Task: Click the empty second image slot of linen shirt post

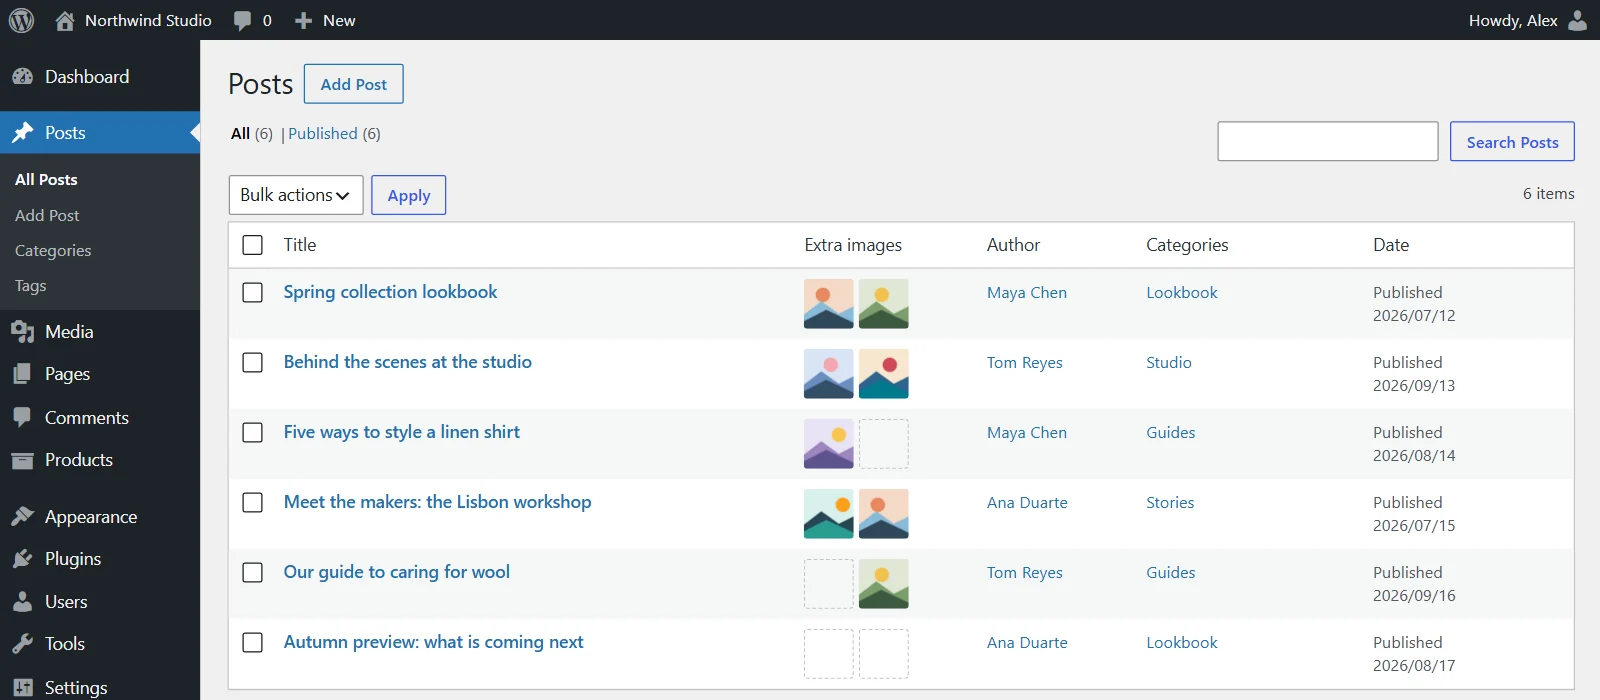Action: (884, 444)
